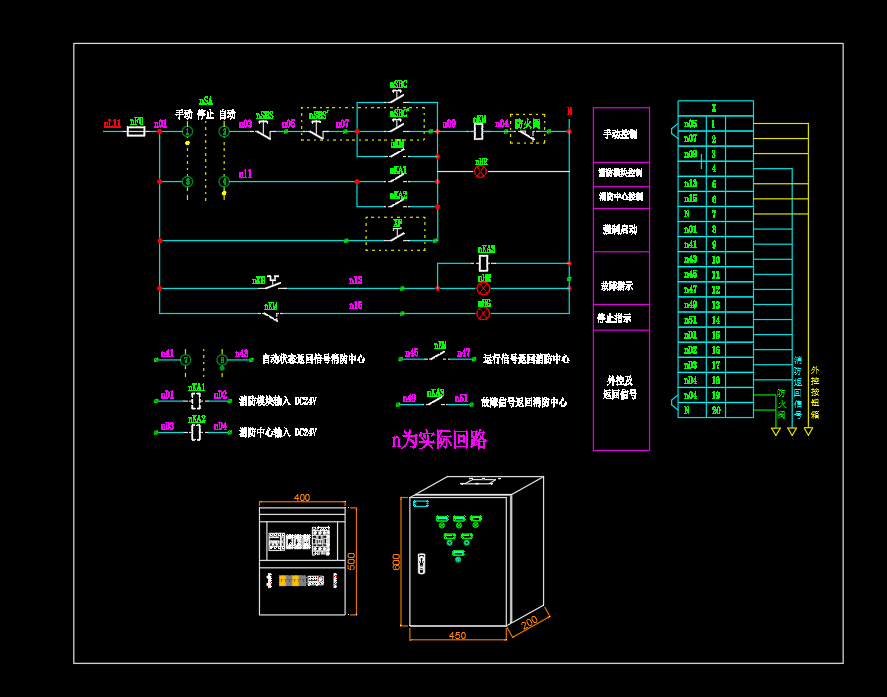This screenshot has width=887, height=697.
Task: Click the 消防中心控制 function cell
Action: coord(621,197)
